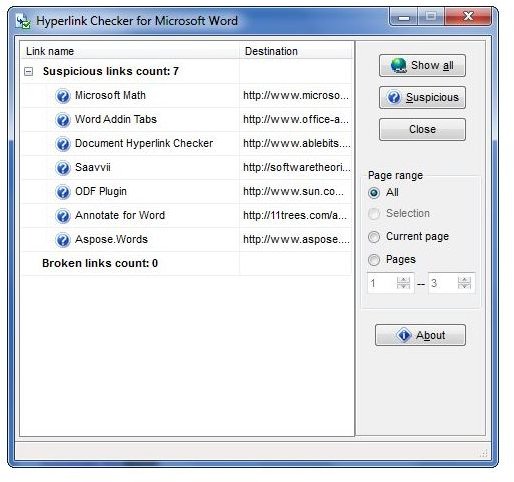514x482 pixels.
Task: Click the http://www.office-a... destination cell
Action: point(296,120)
